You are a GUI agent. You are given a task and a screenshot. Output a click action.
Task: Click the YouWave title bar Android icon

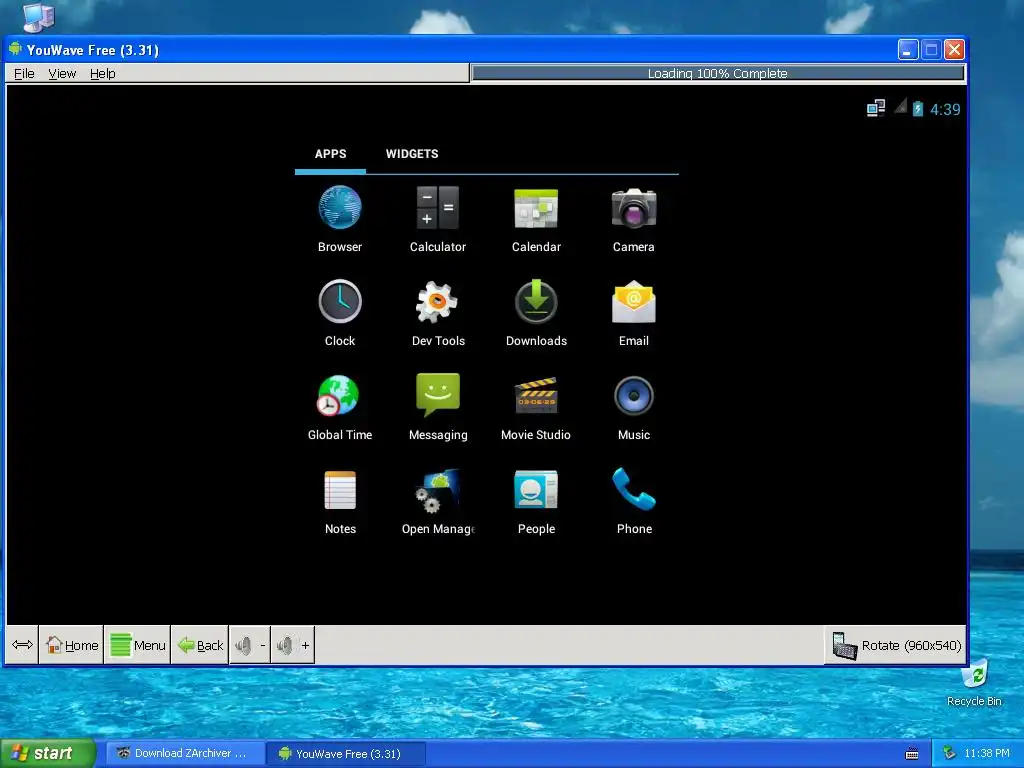pos(16,50)
